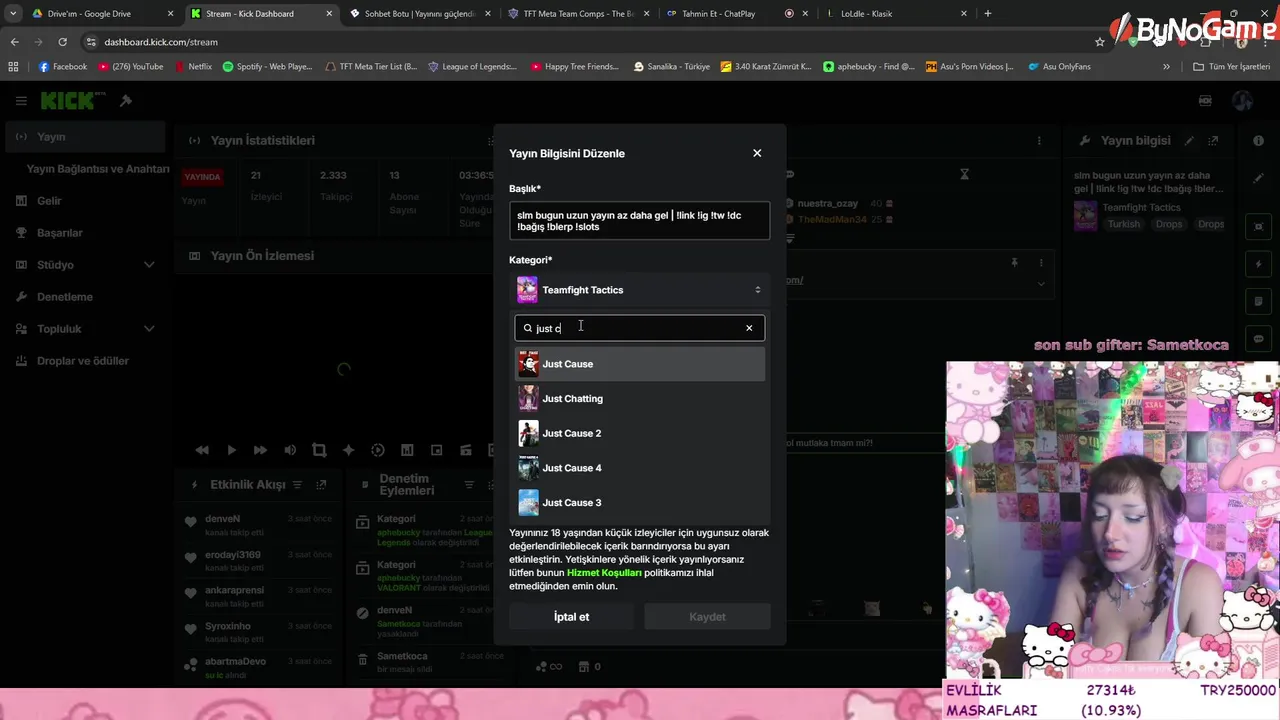Click the chart icon under the preview
The height and width of the screenshot is (720, 1280).
(x=407, y=451)
